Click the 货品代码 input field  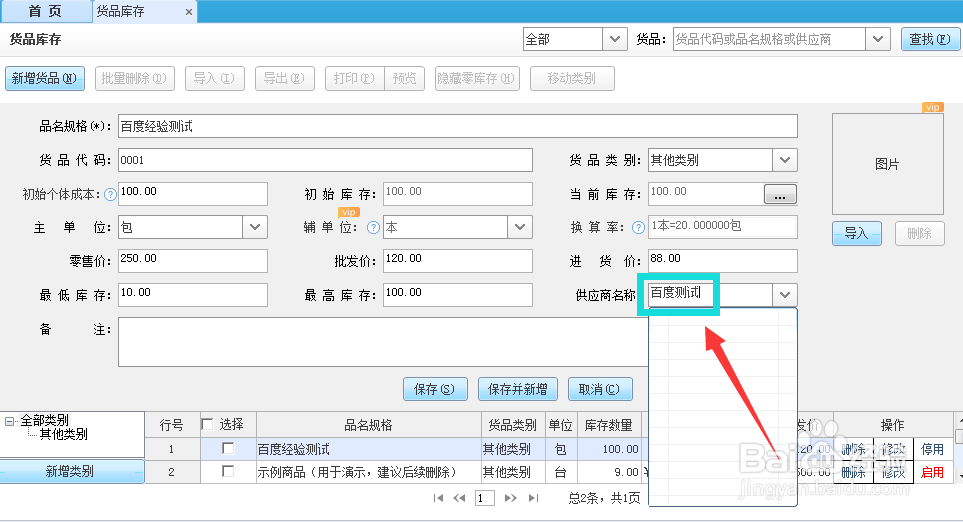[326, 160]
